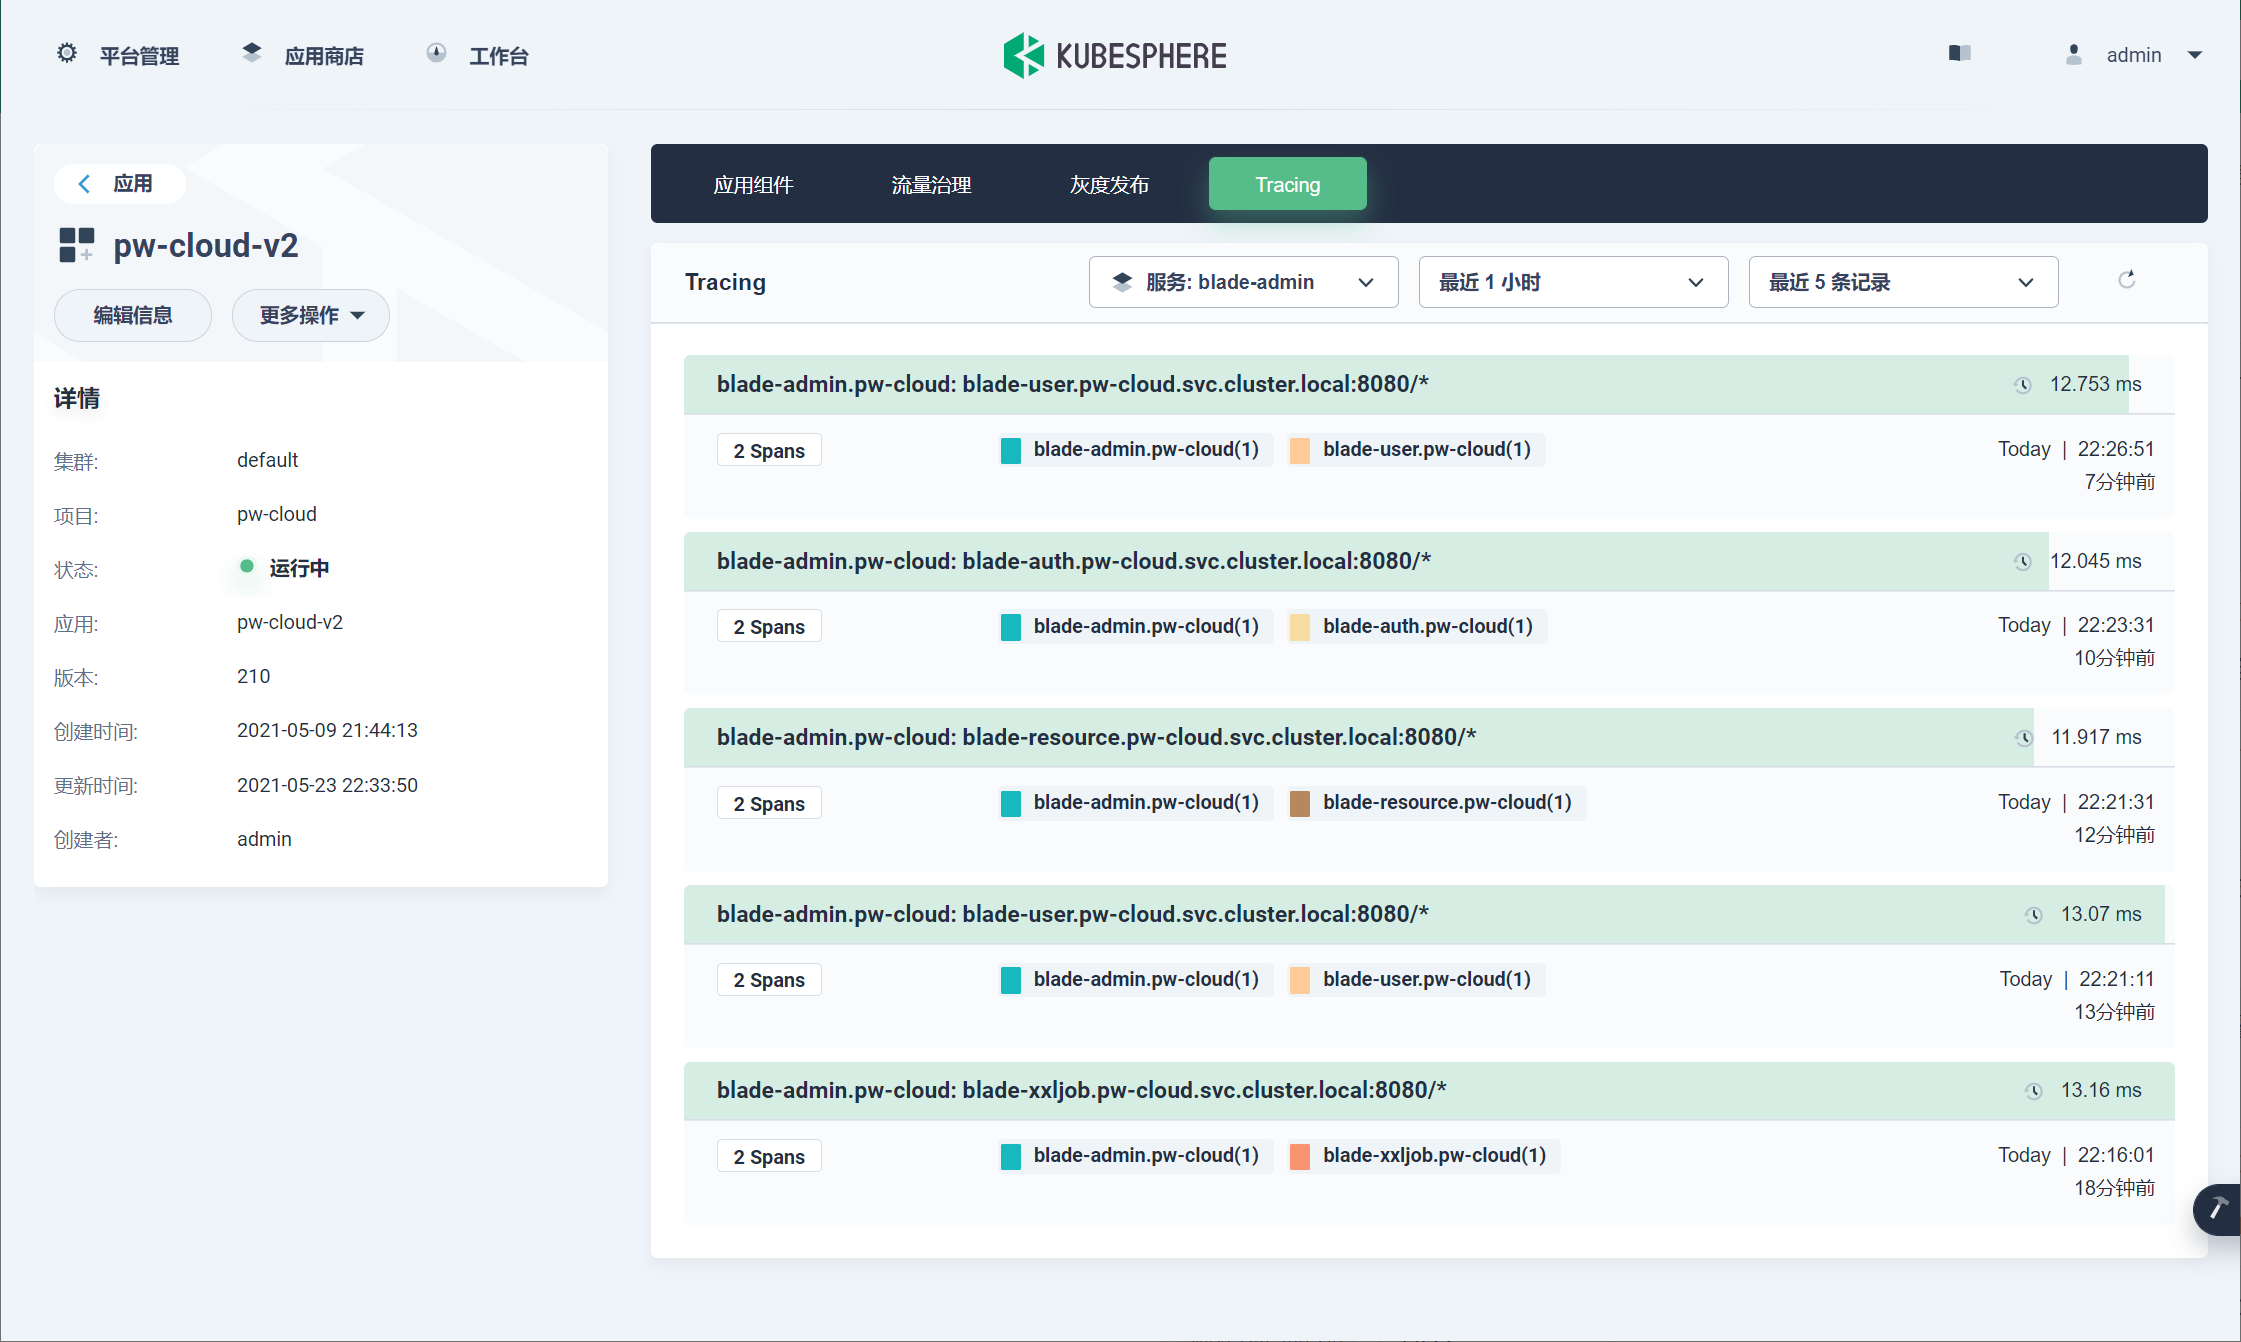Image resolution: width=2241 pixels, height=1342 pixels.
Task: Select the 应用组件 tab
Action: coord(753,185)
